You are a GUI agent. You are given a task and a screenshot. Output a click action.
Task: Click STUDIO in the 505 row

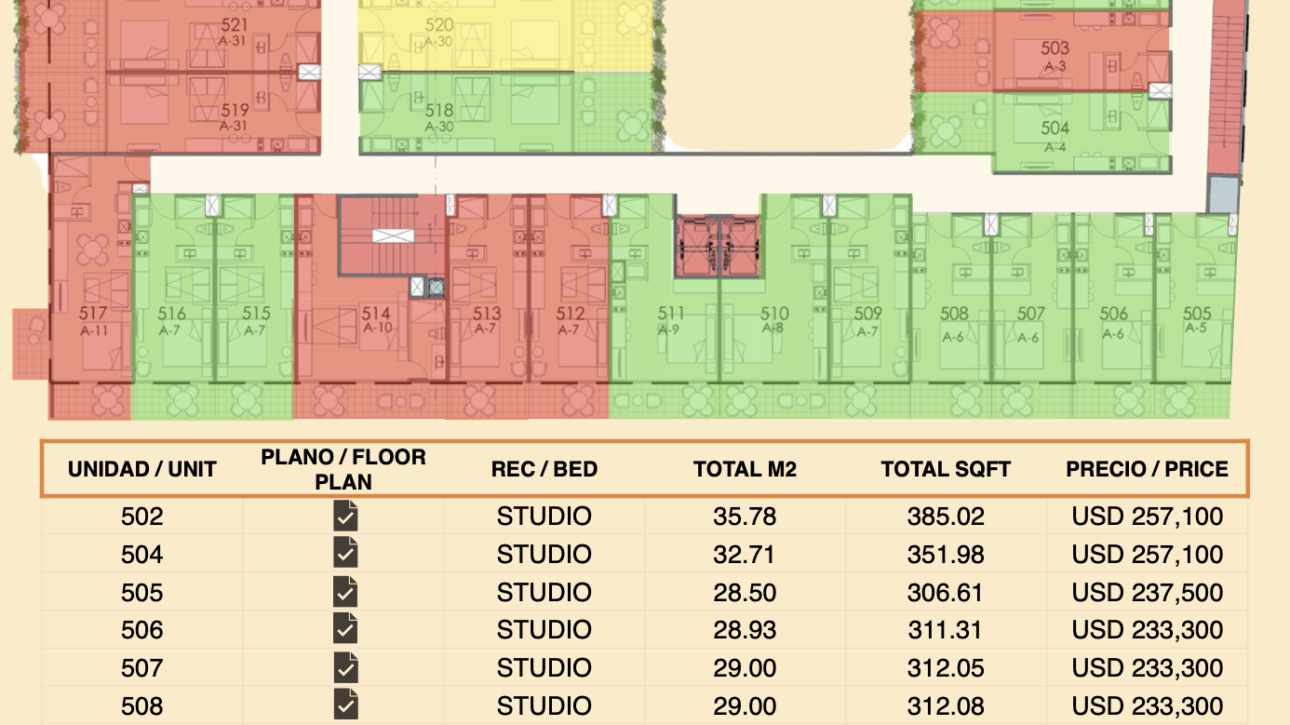[544, 593]
